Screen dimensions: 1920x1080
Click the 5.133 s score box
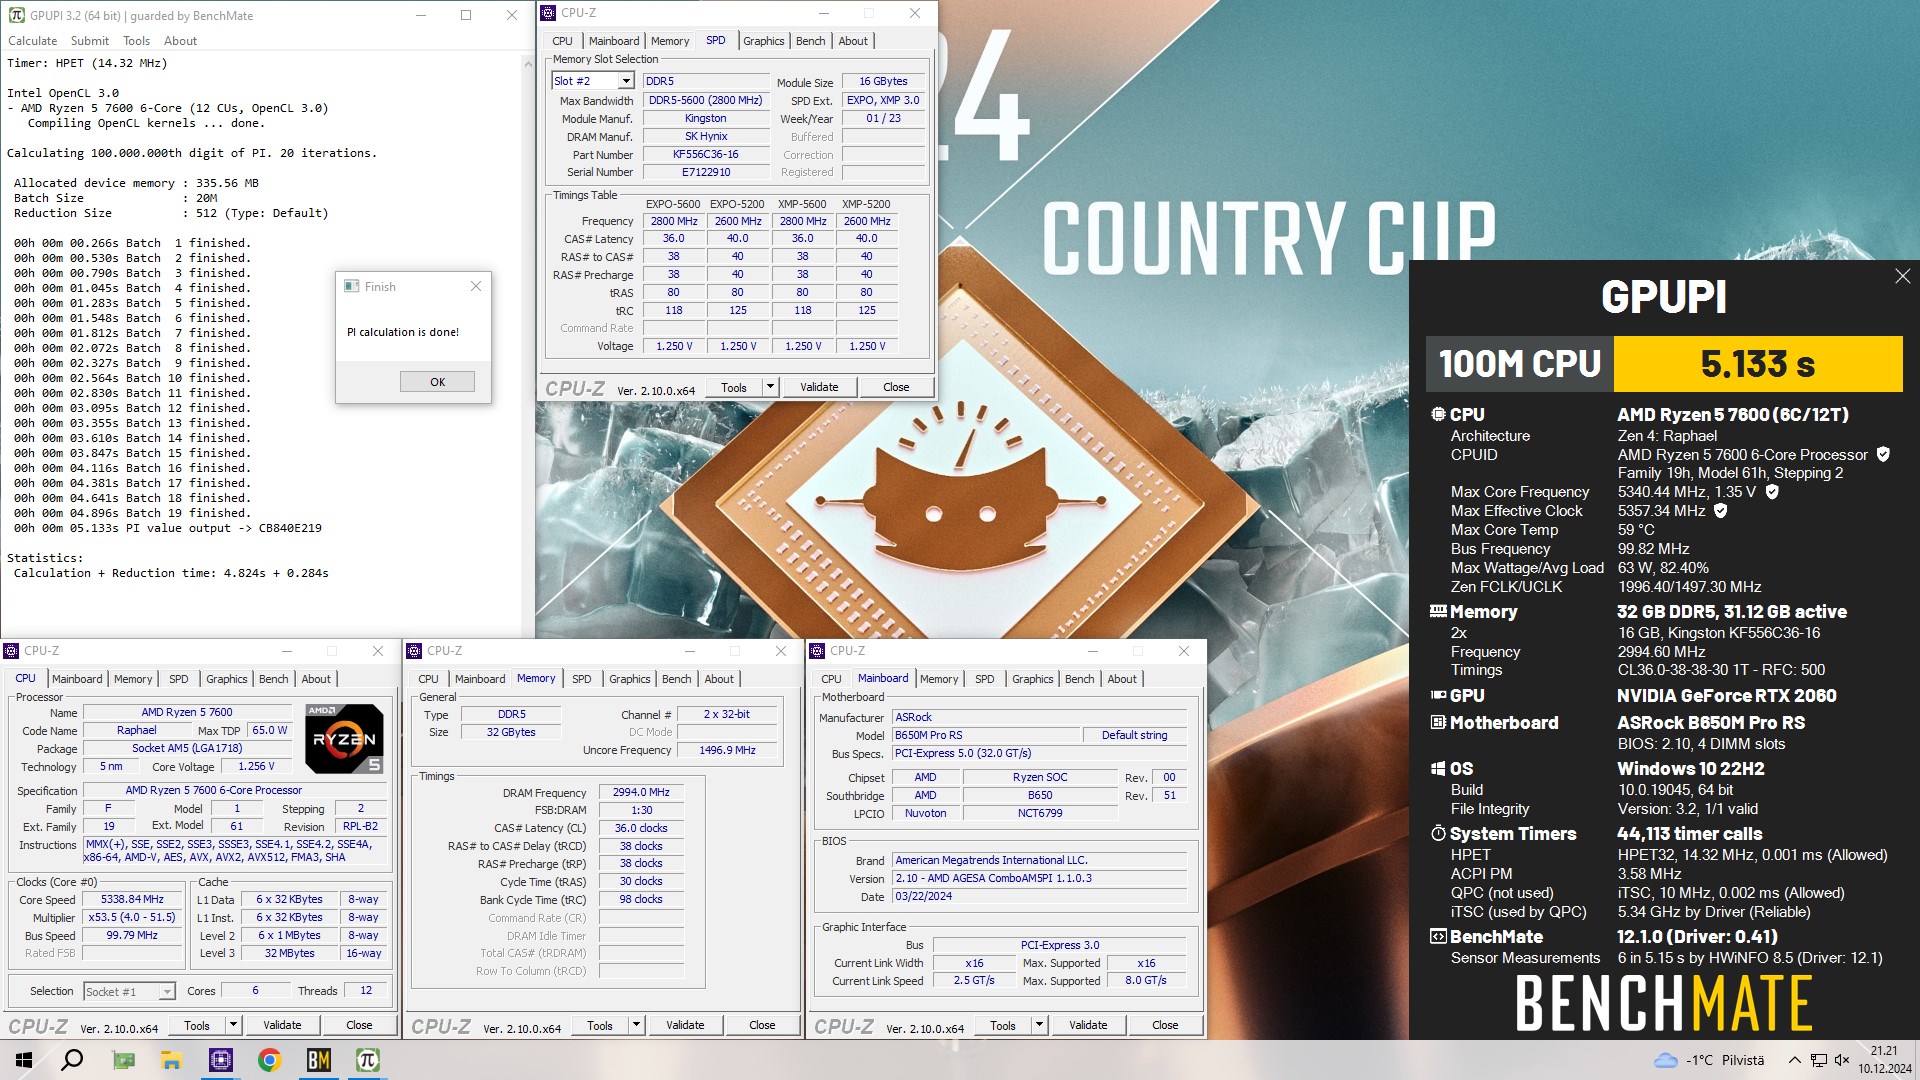tap(1758, 364)
